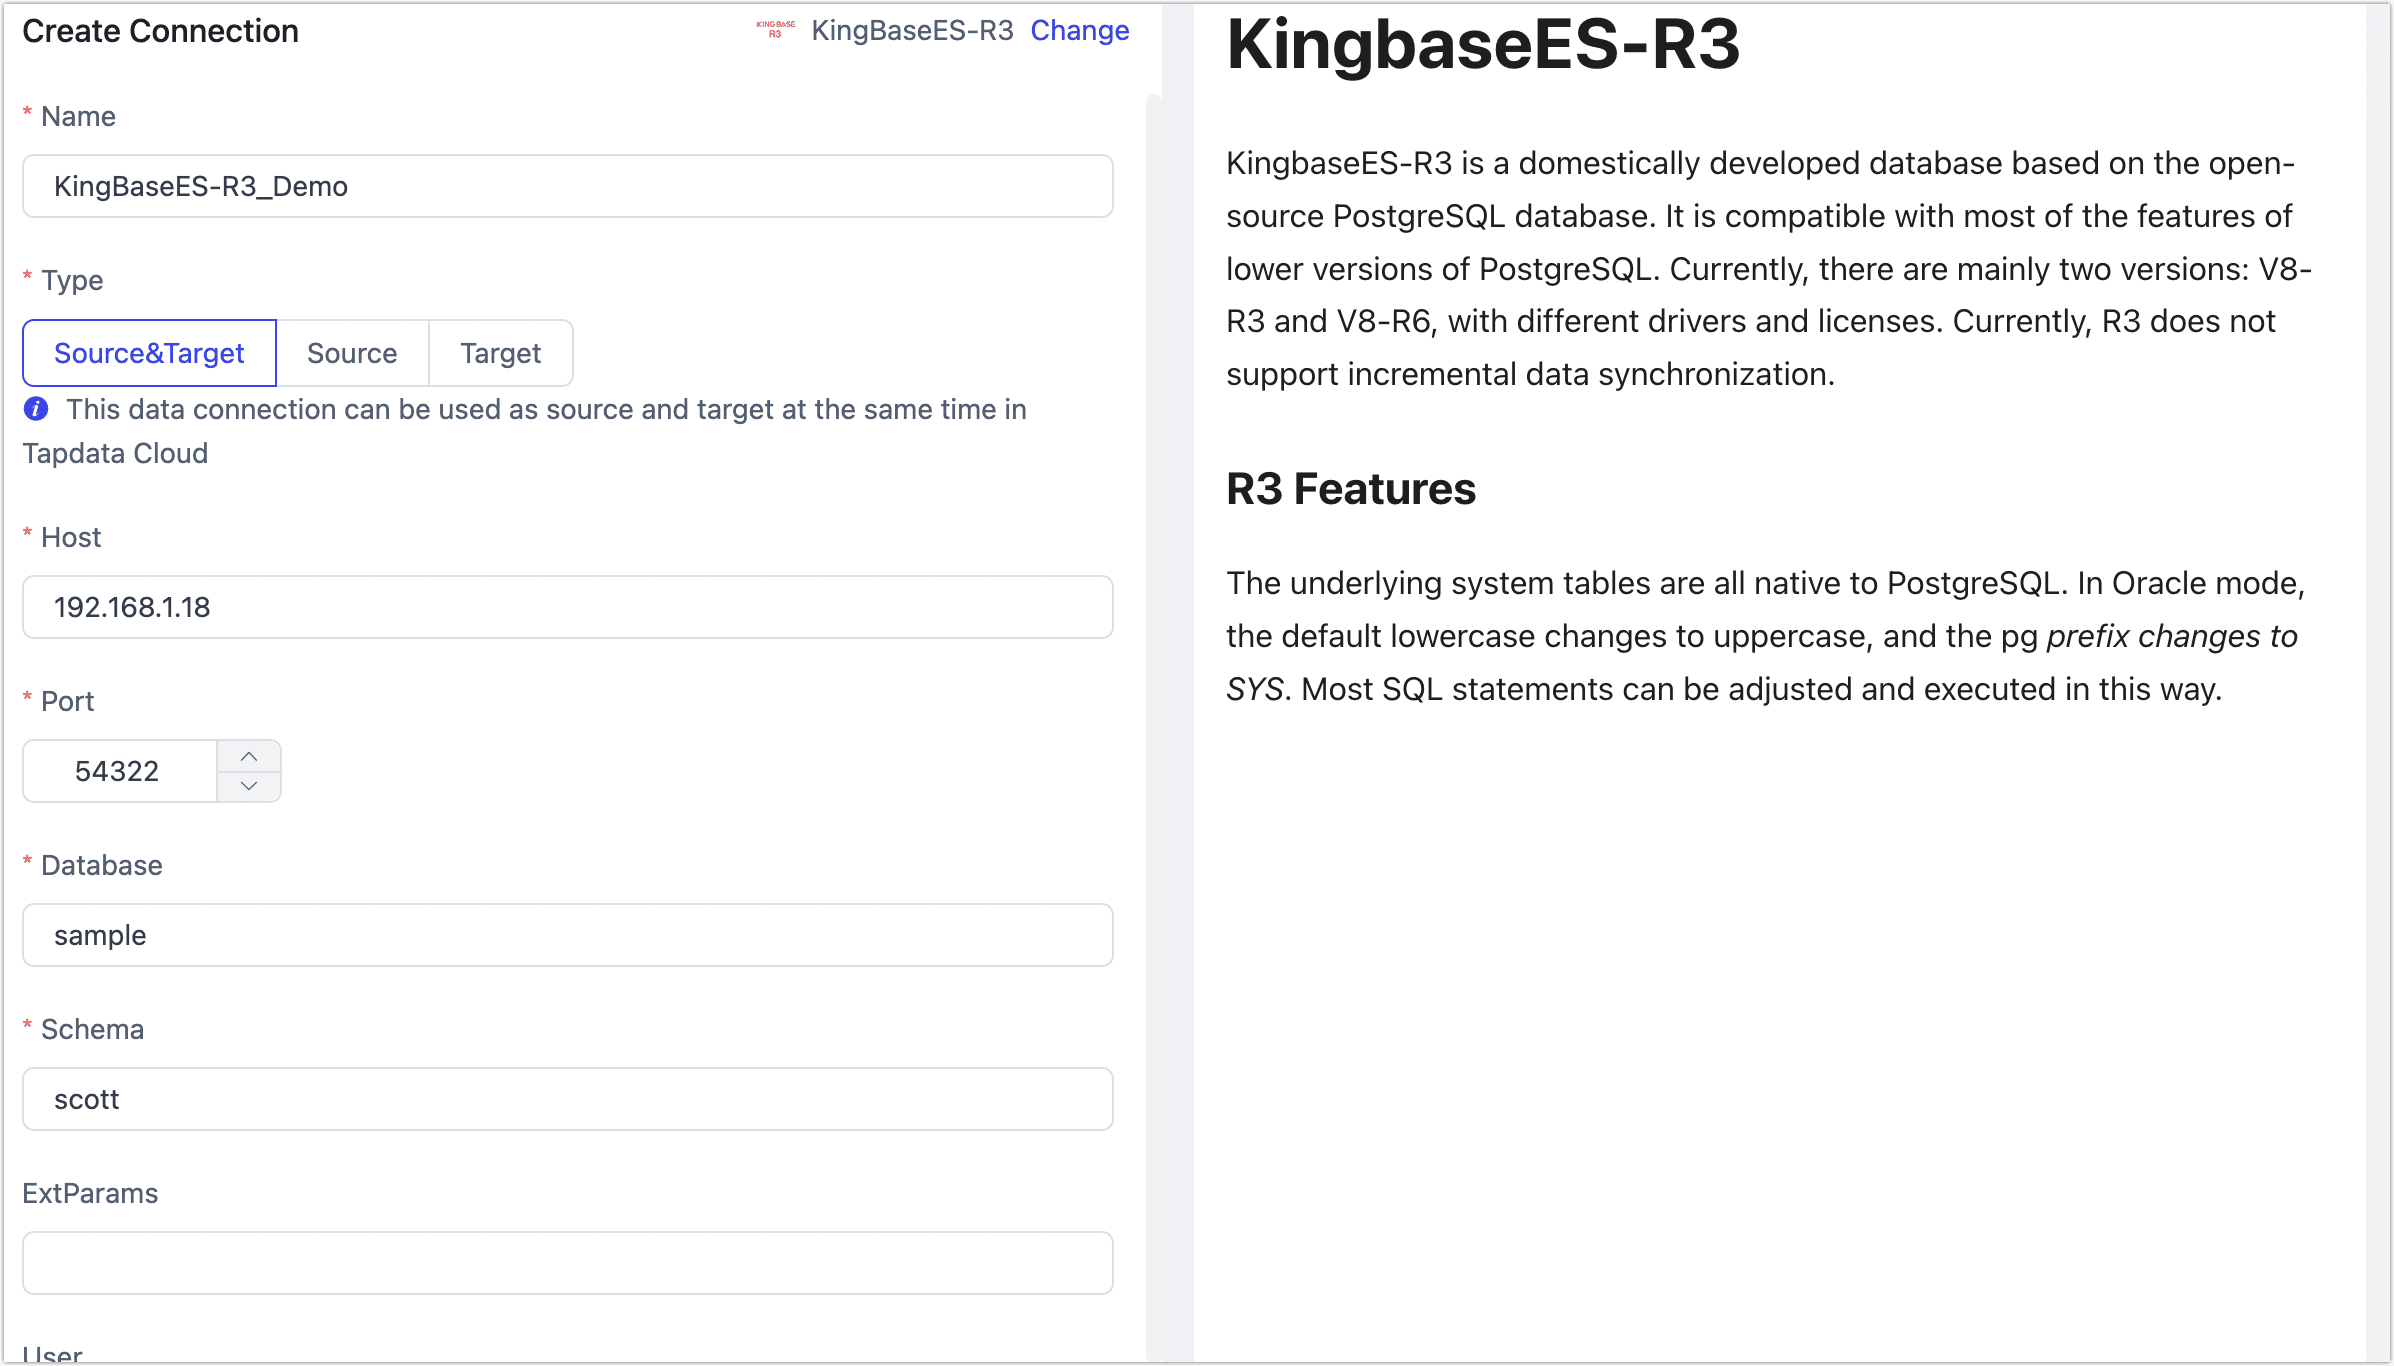Viewport: 2394px width, 1366px height.
Task: Click the Schema field containing scott
Action: (x=567, y=1099)
